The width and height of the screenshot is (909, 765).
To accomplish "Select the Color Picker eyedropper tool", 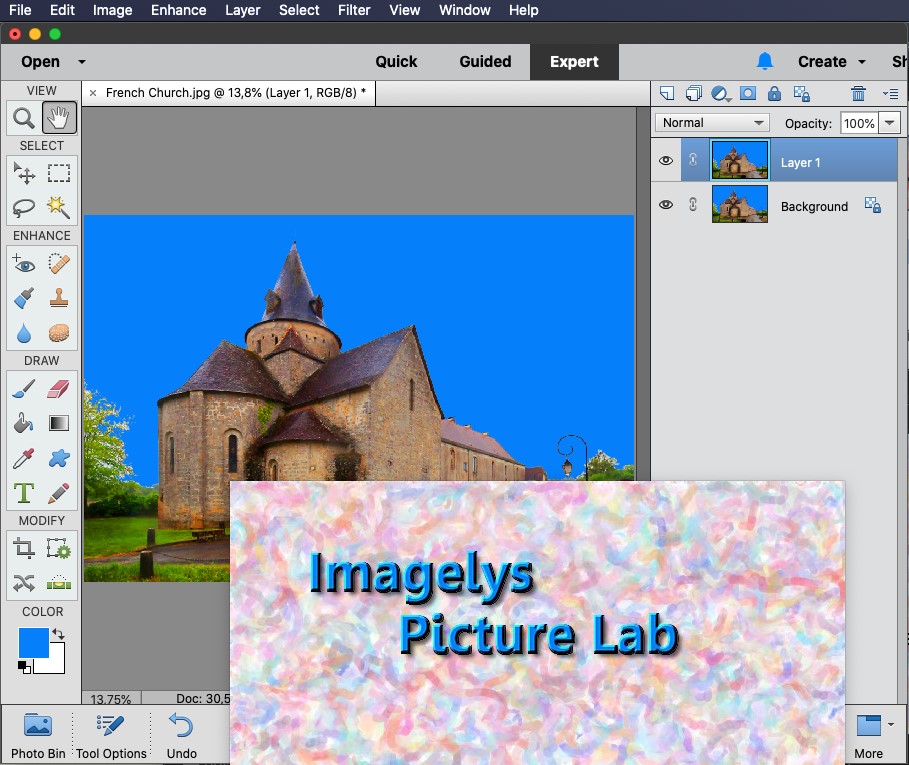I will pos(24,458).
